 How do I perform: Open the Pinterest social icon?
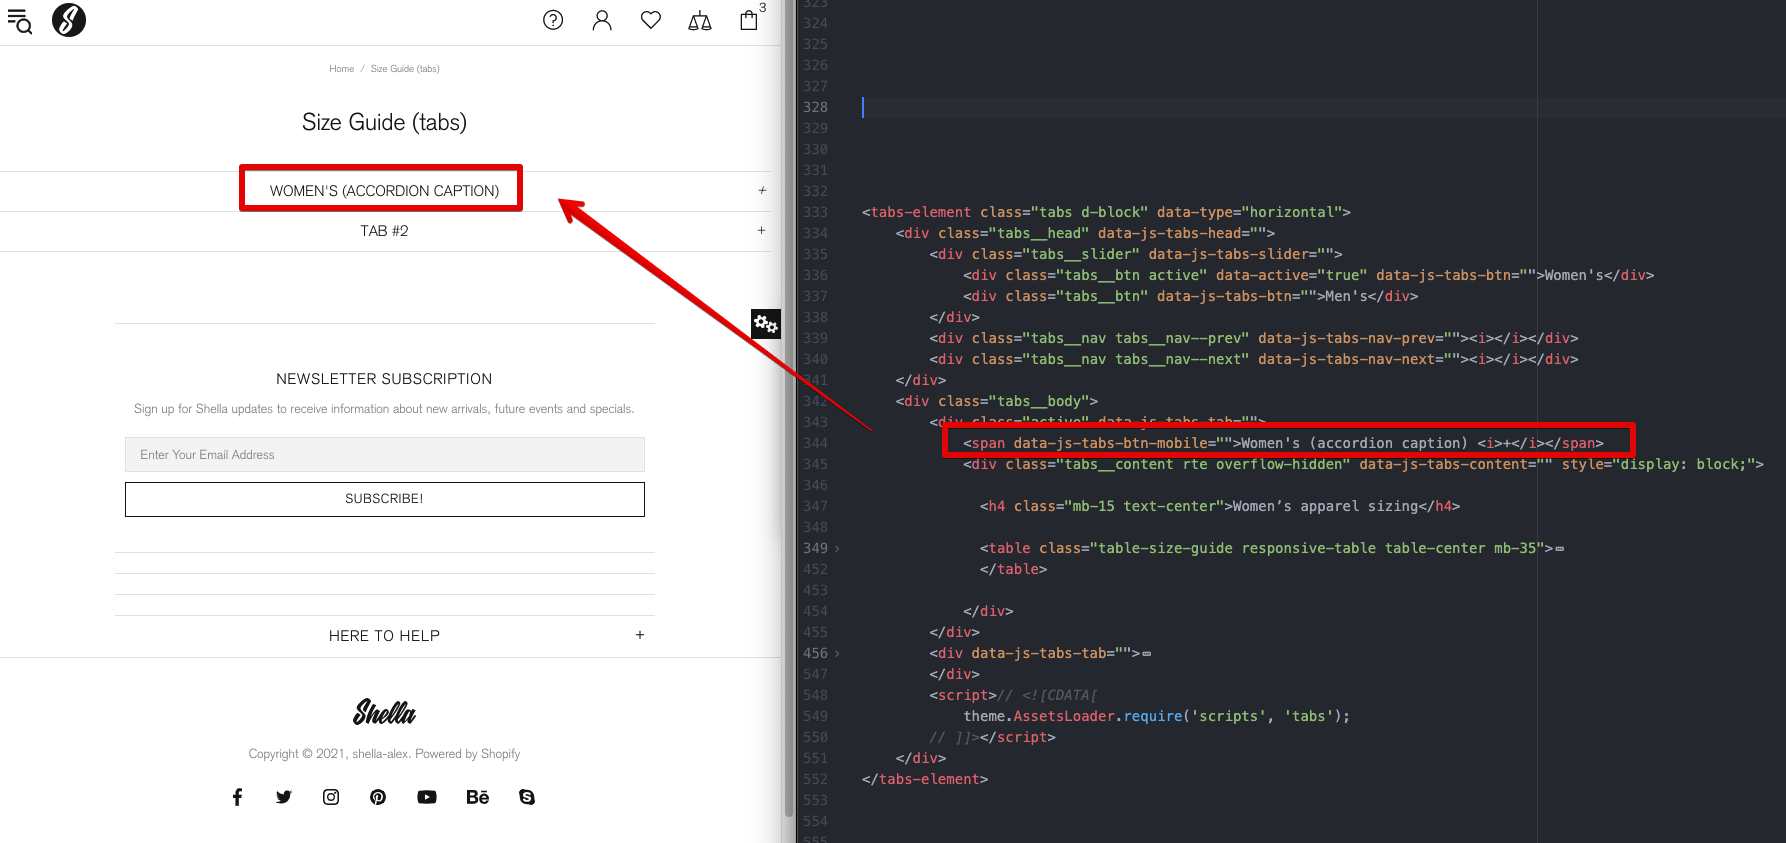[378, 797]
